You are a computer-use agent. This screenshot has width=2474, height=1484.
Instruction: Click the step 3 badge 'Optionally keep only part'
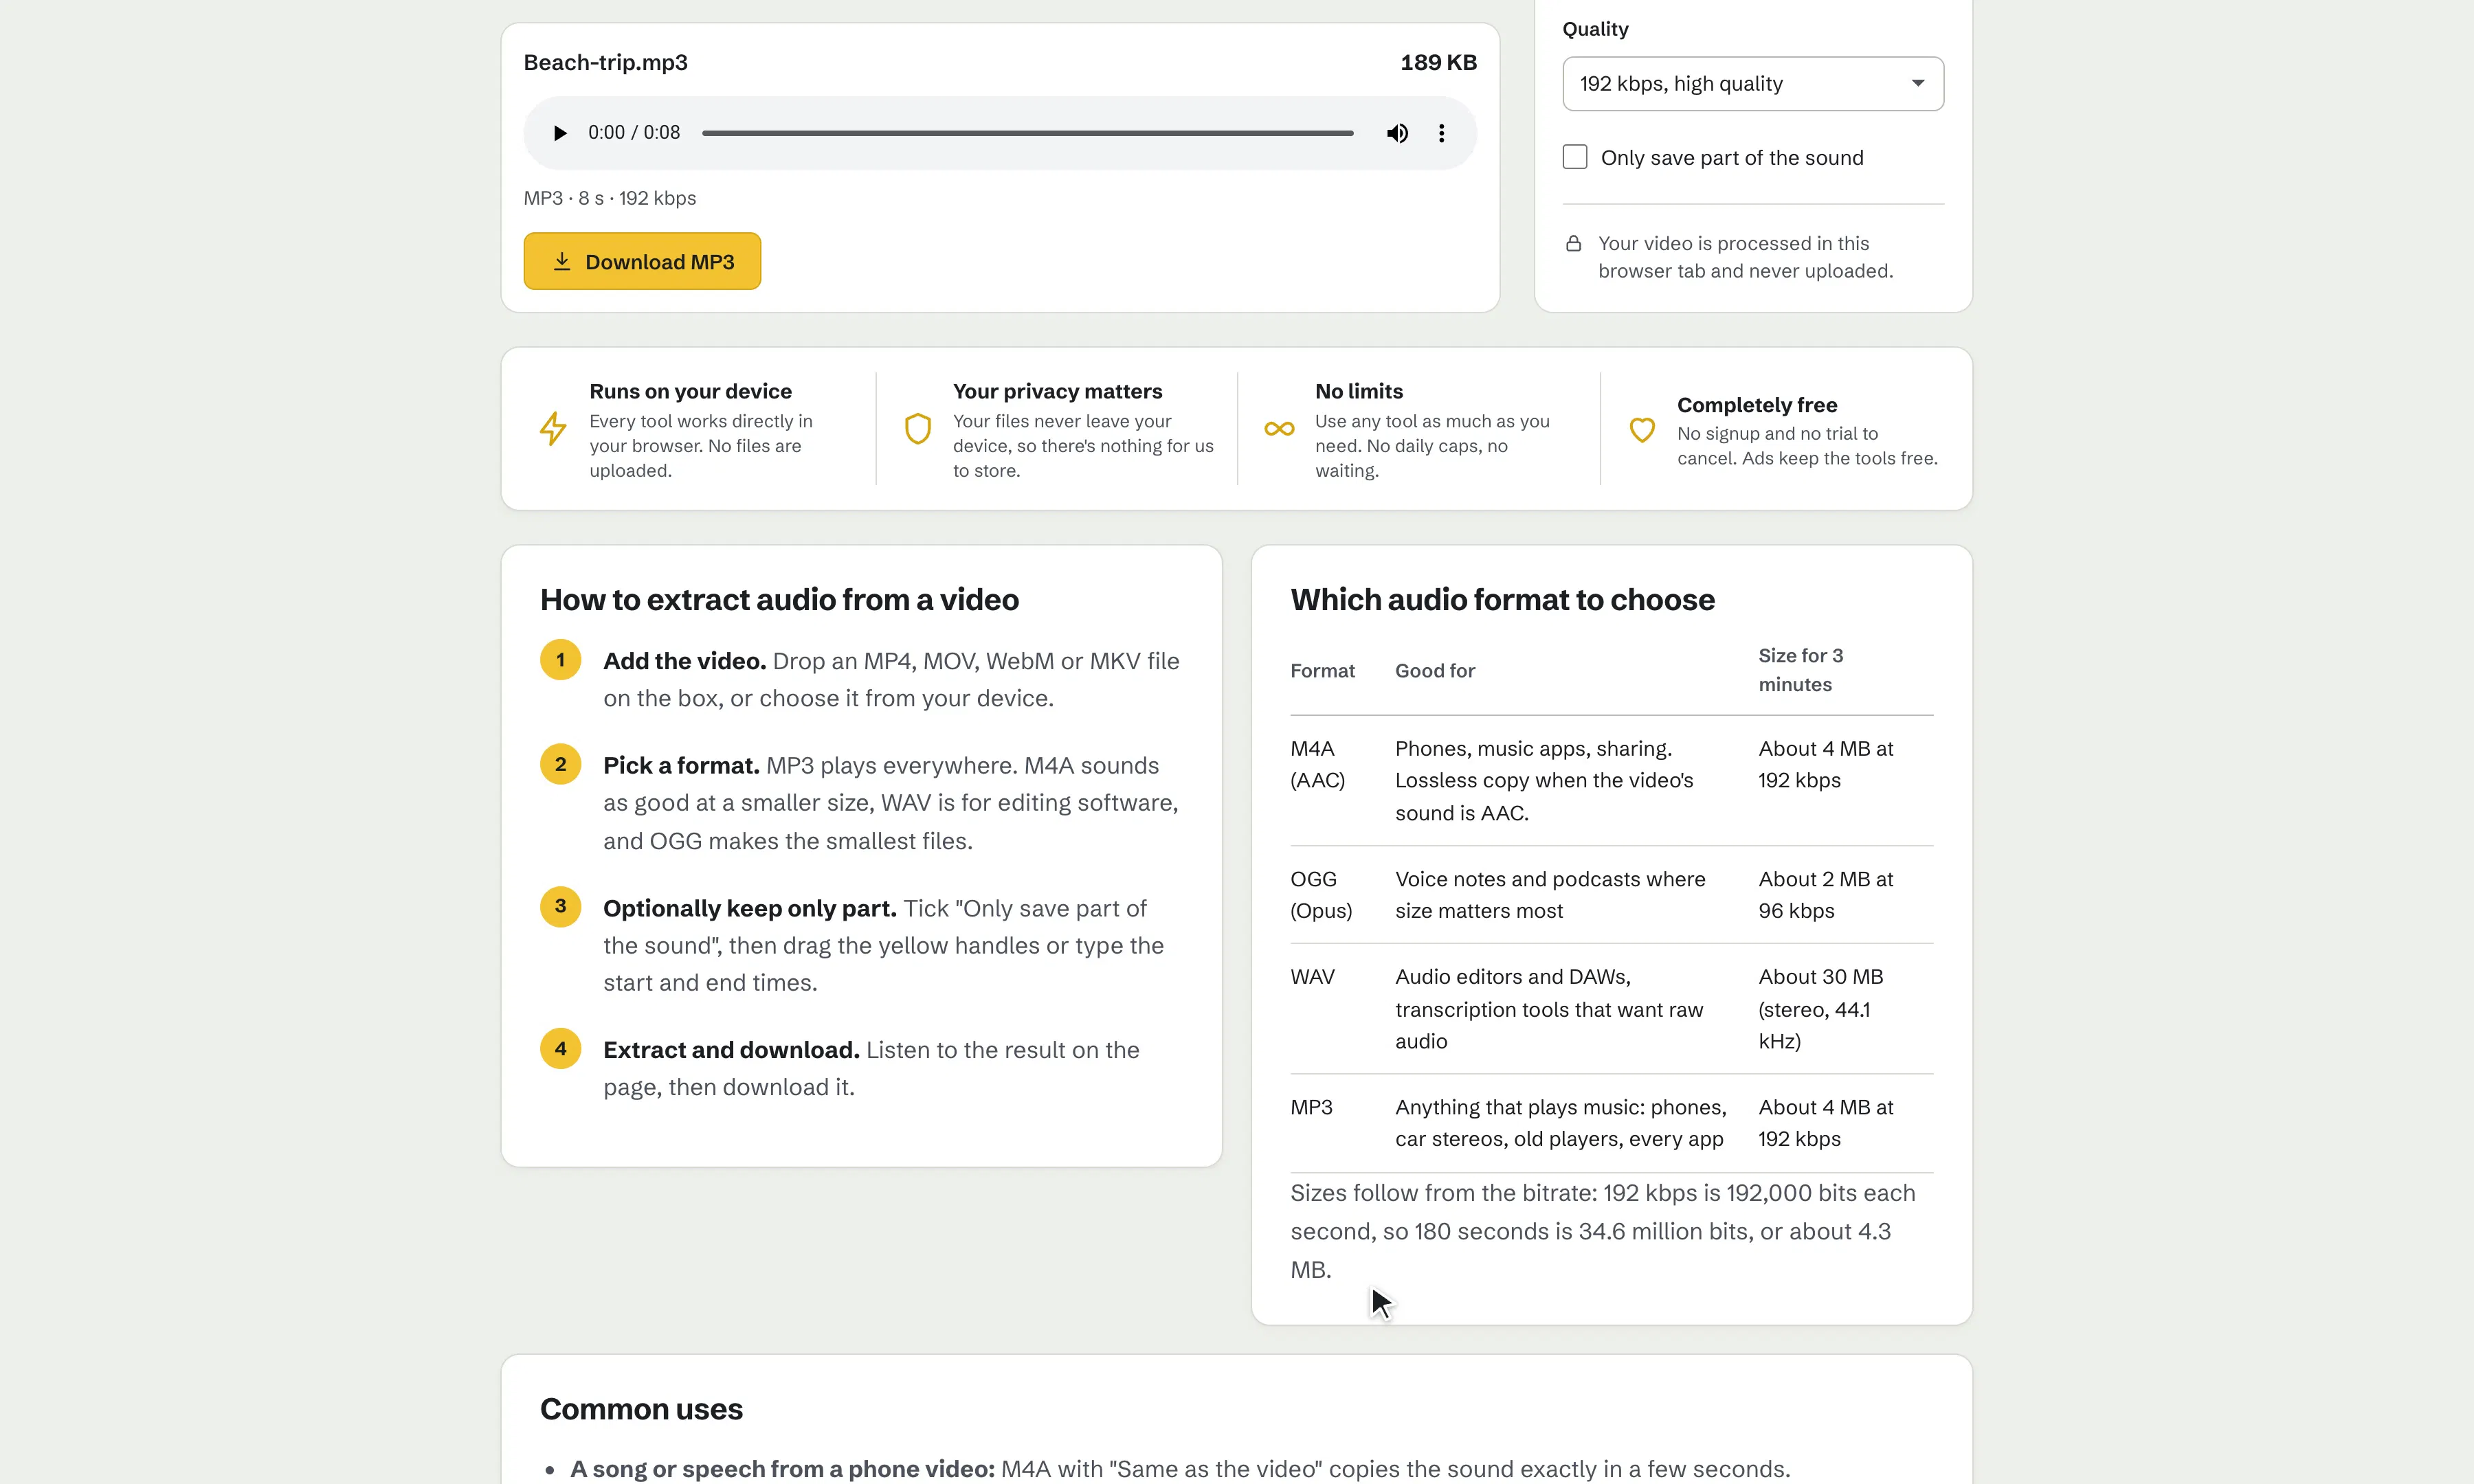(x=560, y=906)
